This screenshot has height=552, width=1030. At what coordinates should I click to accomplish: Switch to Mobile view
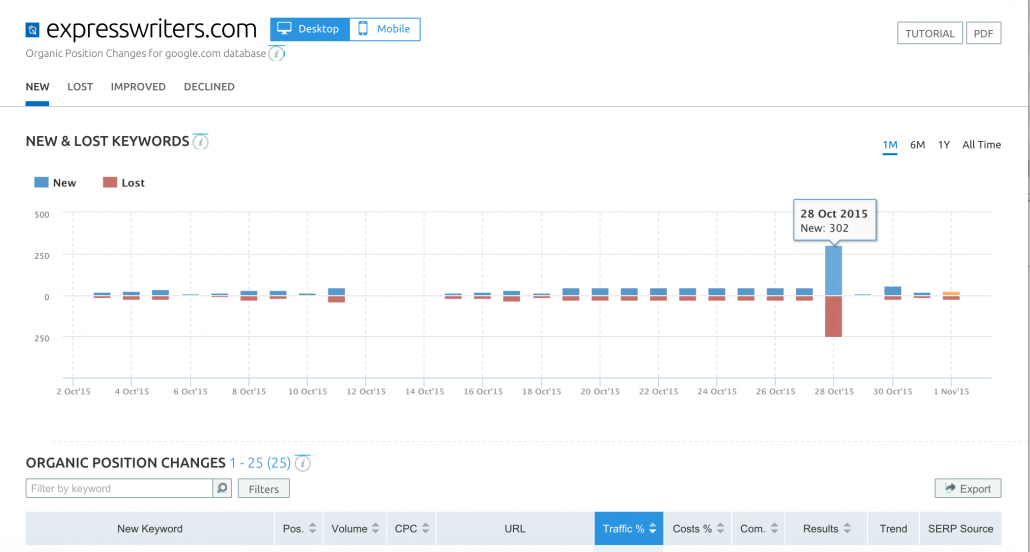coord(385,29)
